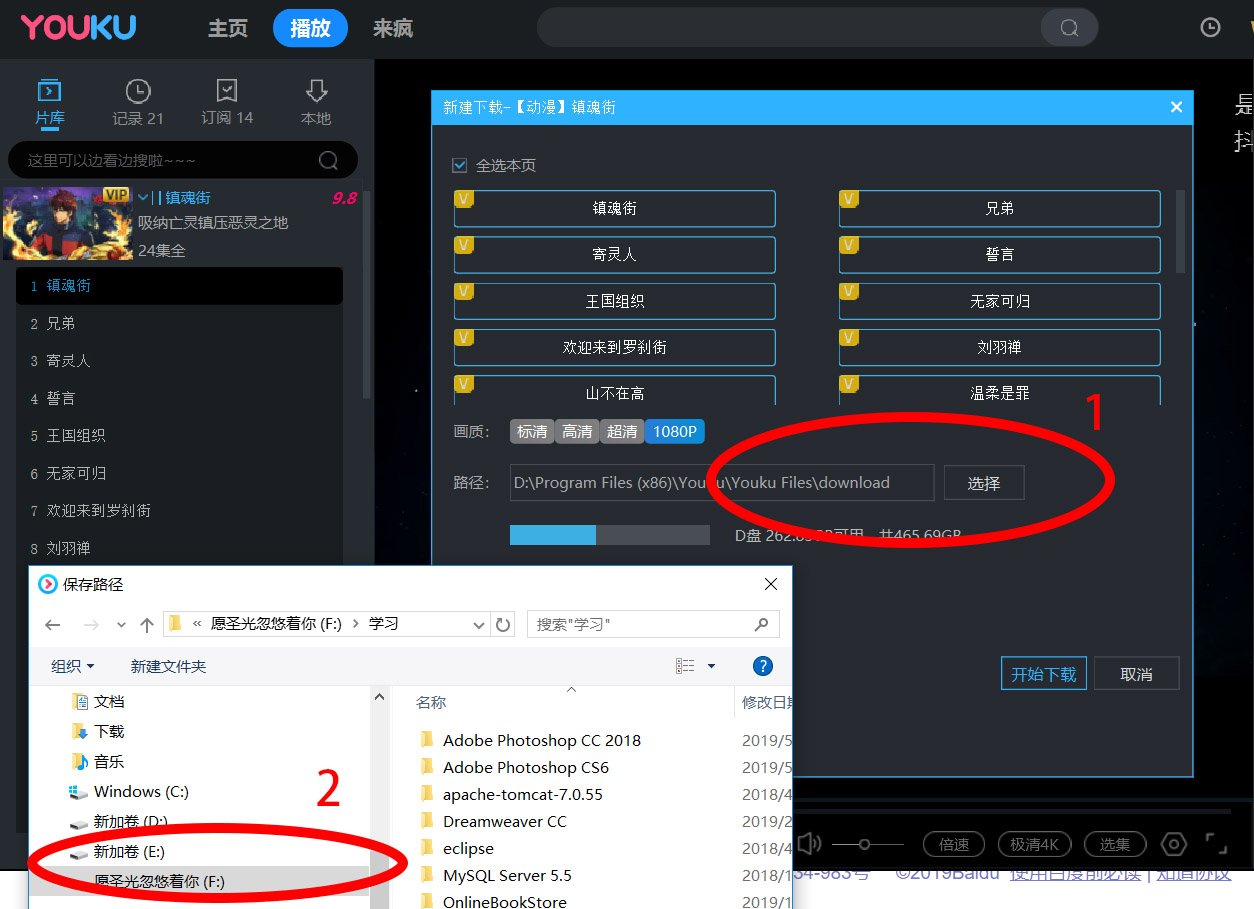Open the folder path dropdown arrow

[480, 624]
